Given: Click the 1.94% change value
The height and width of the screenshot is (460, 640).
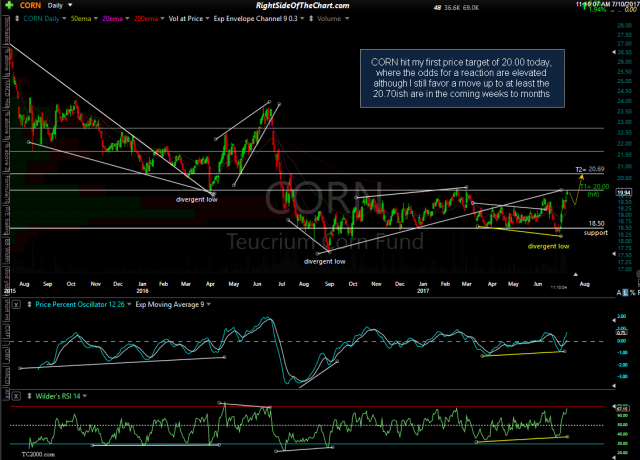Looking at the screenshot, I should point(597,9).
